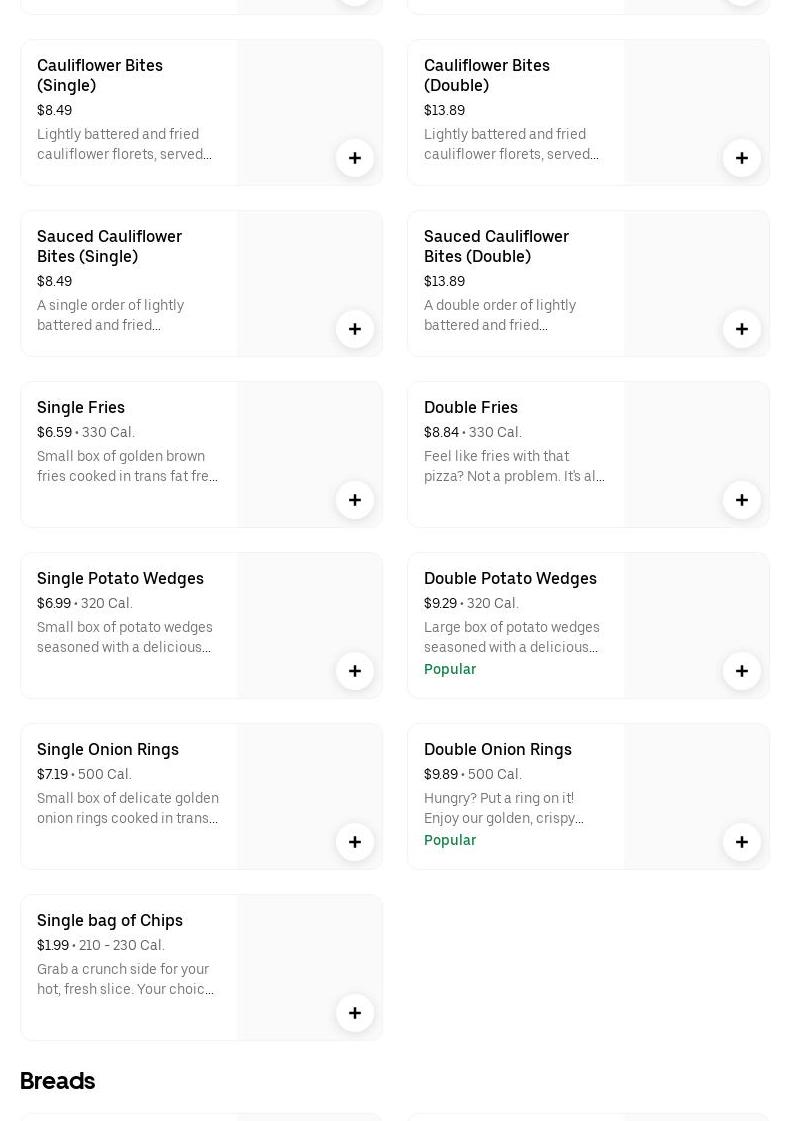This screenshot has width=804, height=1121.
Task: Add Sauced Cauliflower Bites (Single) to order
Action: [x=355, y=329]
